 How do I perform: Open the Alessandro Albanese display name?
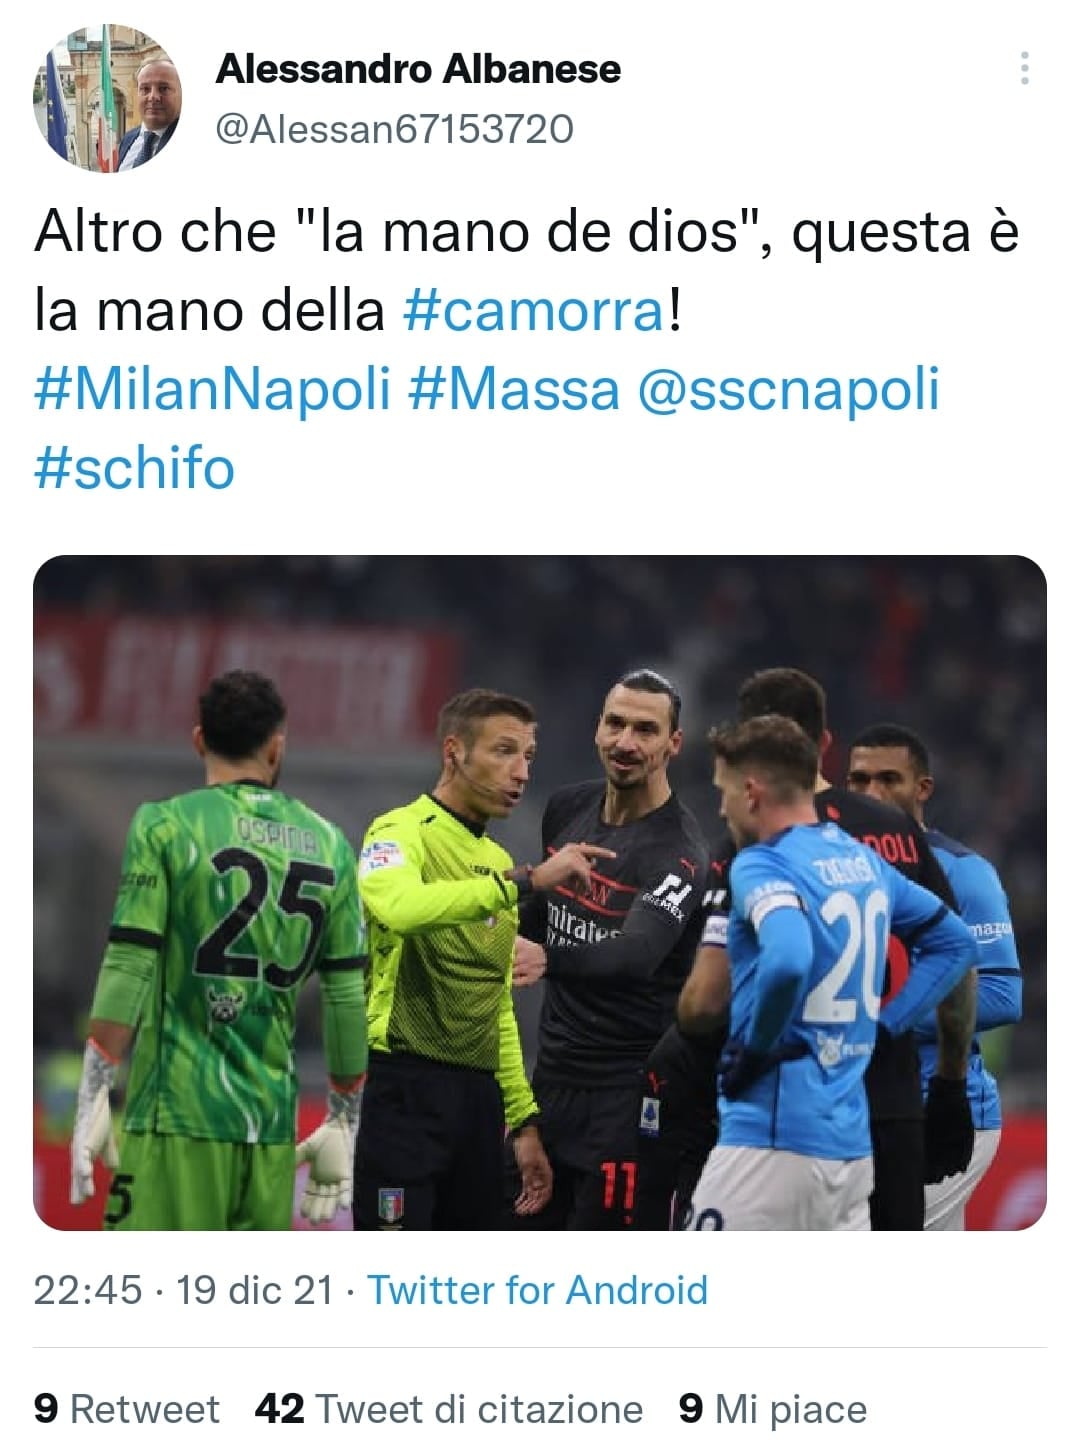418,69
